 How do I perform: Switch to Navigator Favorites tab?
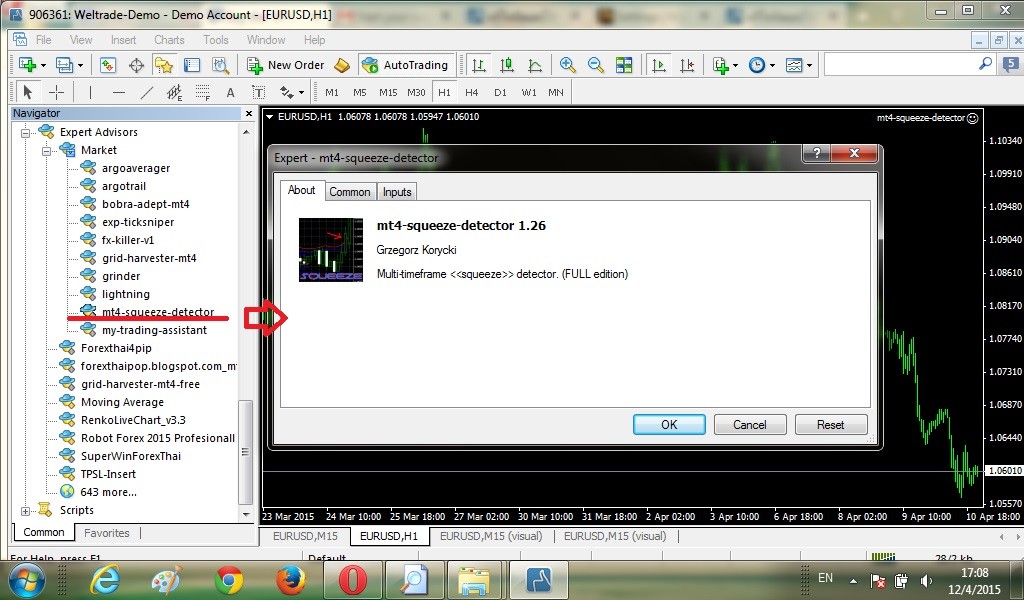(107, 533)
